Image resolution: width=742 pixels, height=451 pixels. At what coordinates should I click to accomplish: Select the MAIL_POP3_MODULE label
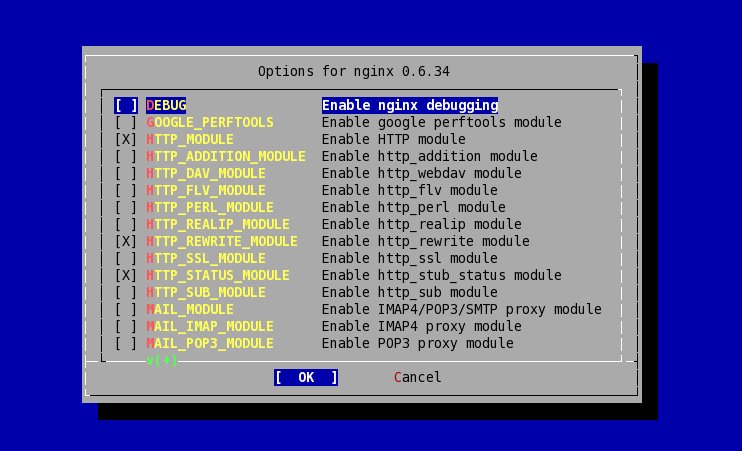tap(210, 344)
